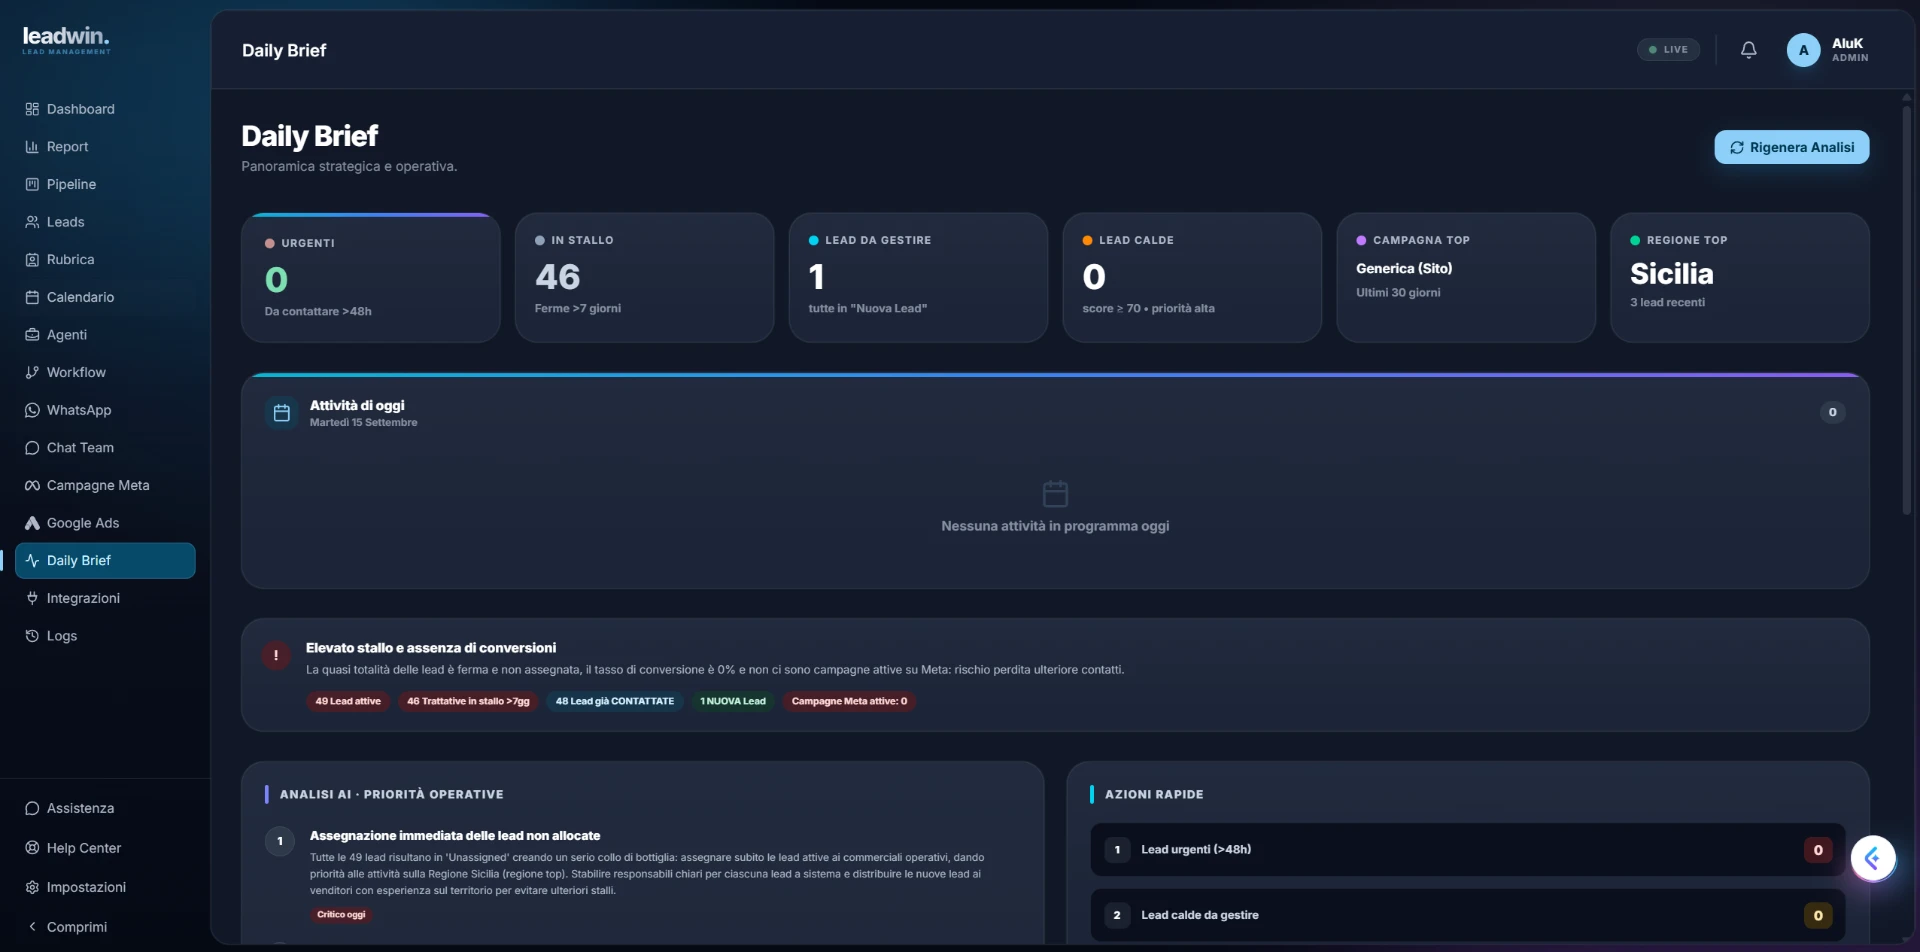This screenshot has width=1920, height=952.
Task: Open the Leads people icon
Action: pyautogui.click(x=32, y=222)
